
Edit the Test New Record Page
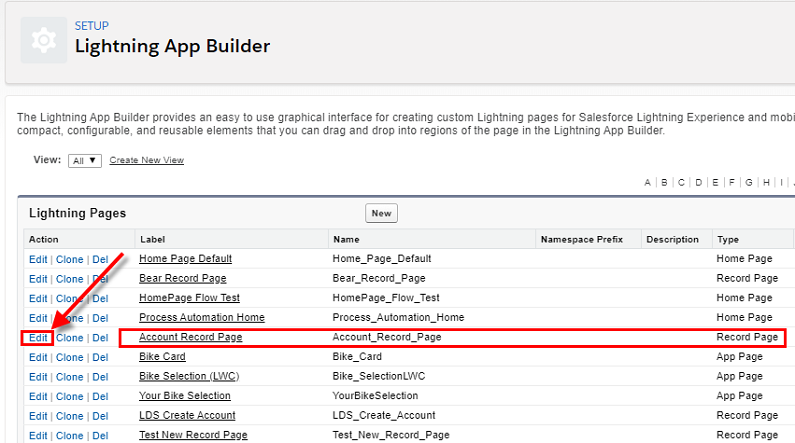point(38,436)
